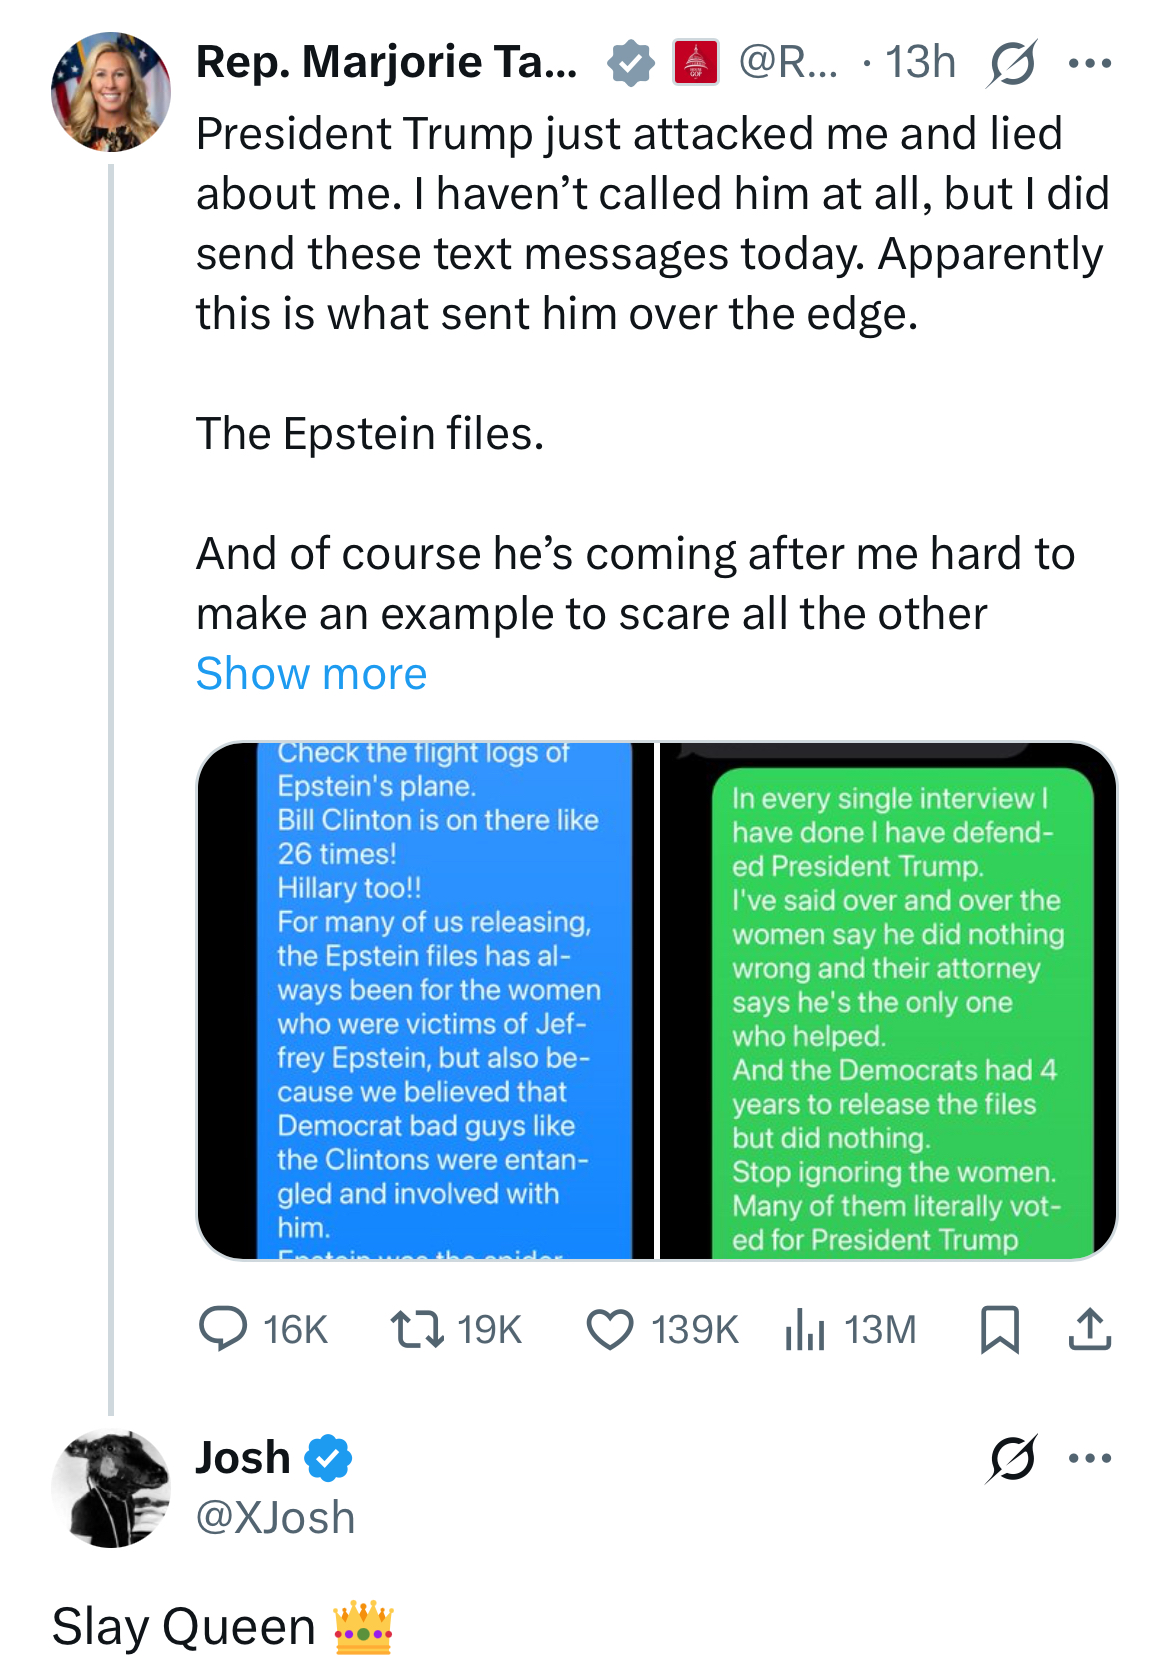Open Rep. Marjorie profile picture

tap(111, 92)
